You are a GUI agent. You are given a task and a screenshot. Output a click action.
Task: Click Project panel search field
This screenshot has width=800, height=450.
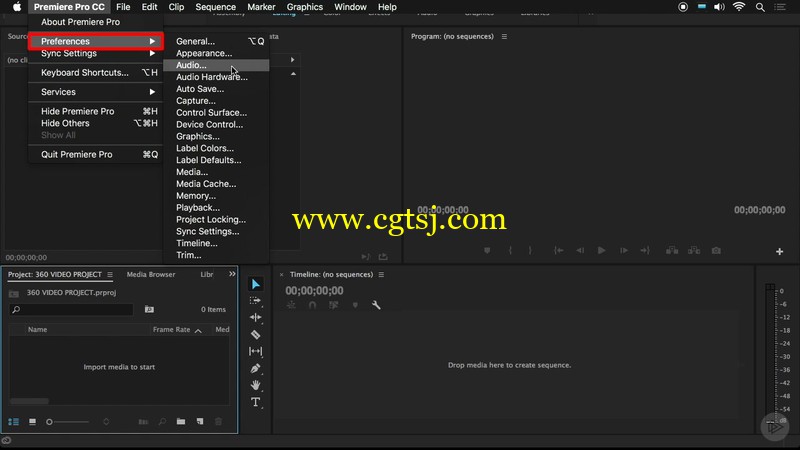point(71,309)
